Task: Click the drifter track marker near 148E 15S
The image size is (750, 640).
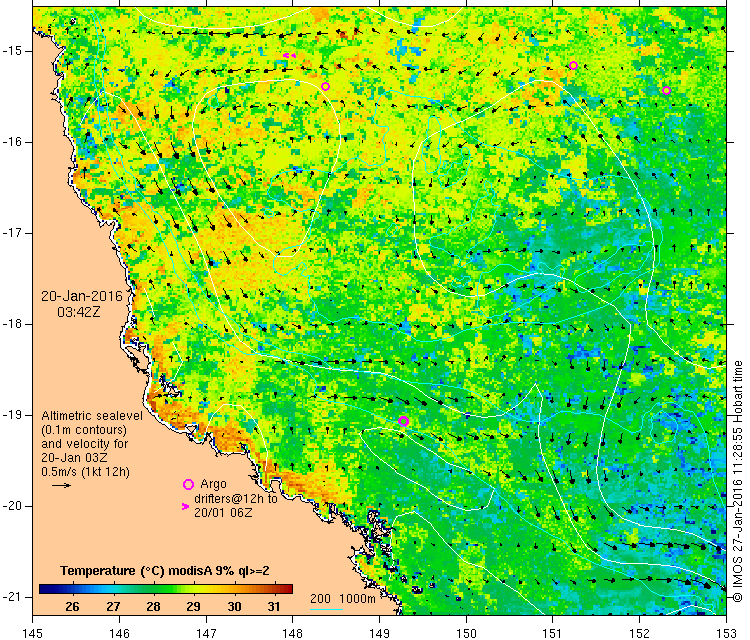Action: [x=289, y=55]
